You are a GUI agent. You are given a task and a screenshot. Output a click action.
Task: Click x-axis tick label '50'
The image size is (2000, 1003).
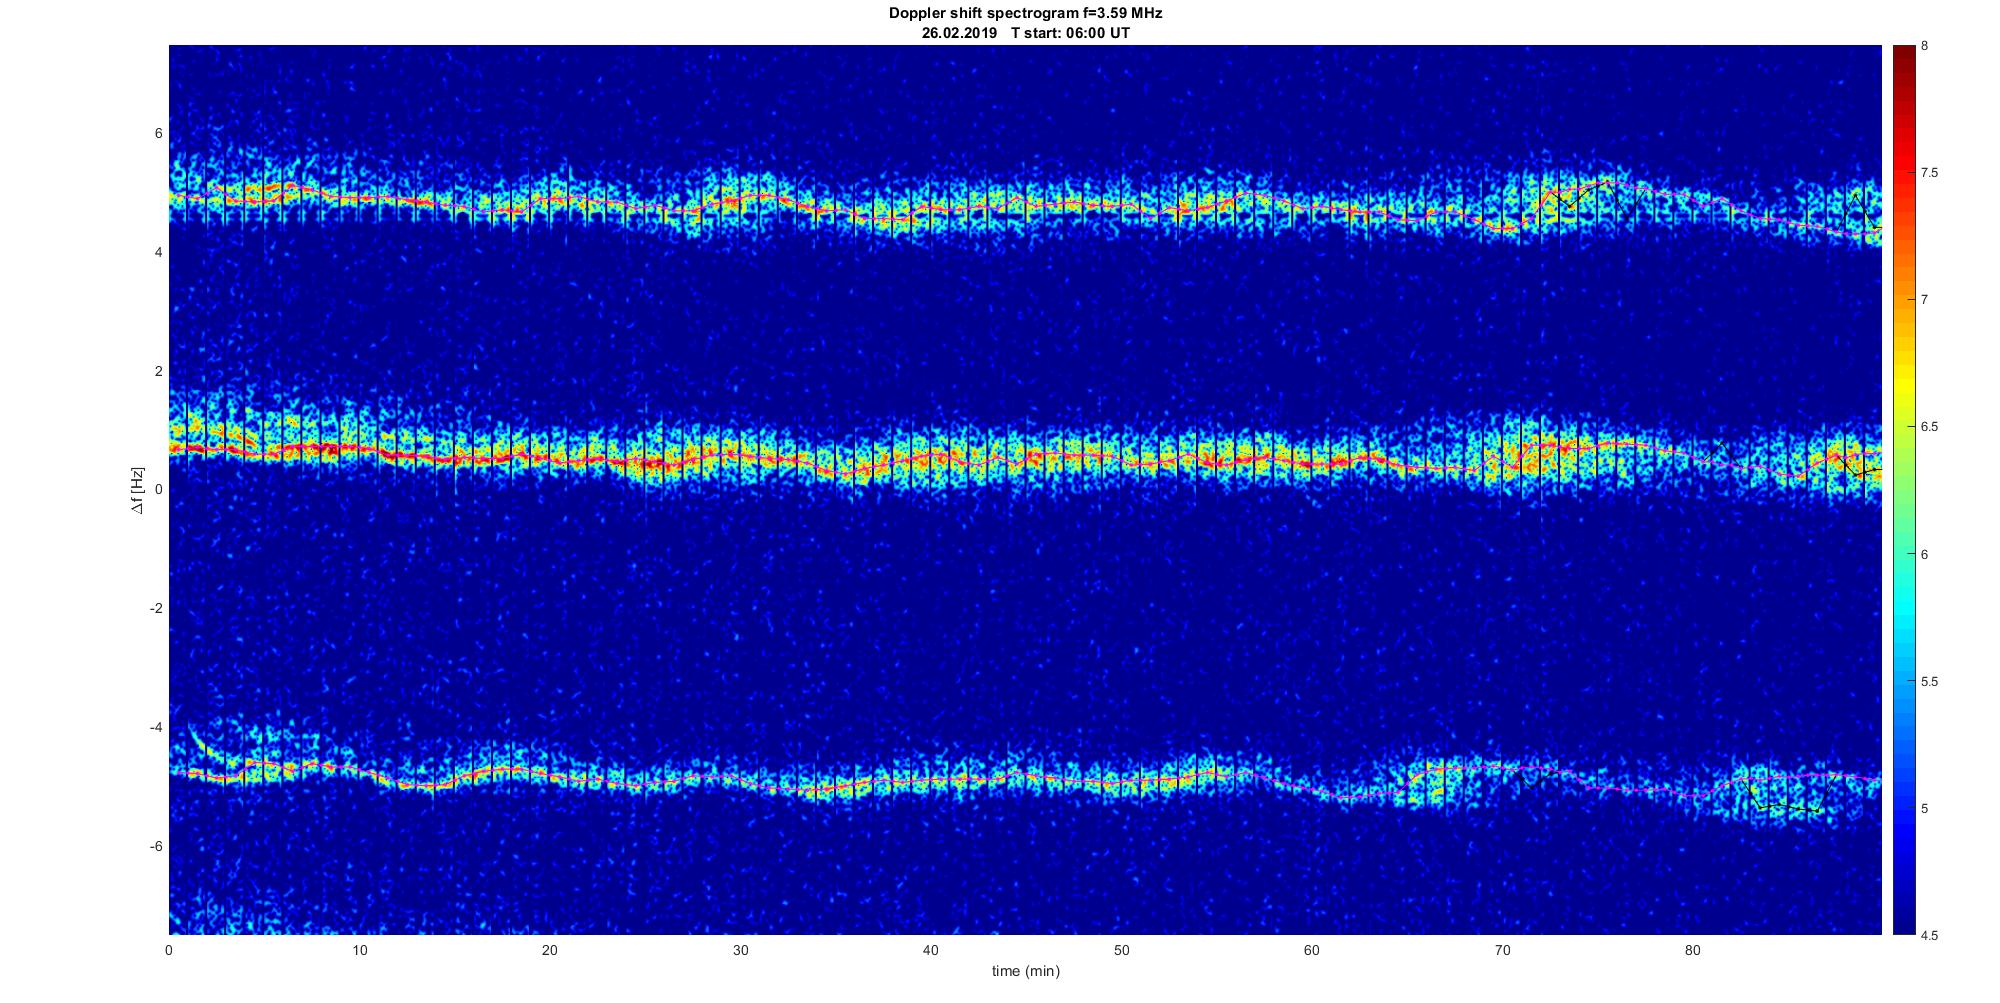click(1121, 950)
